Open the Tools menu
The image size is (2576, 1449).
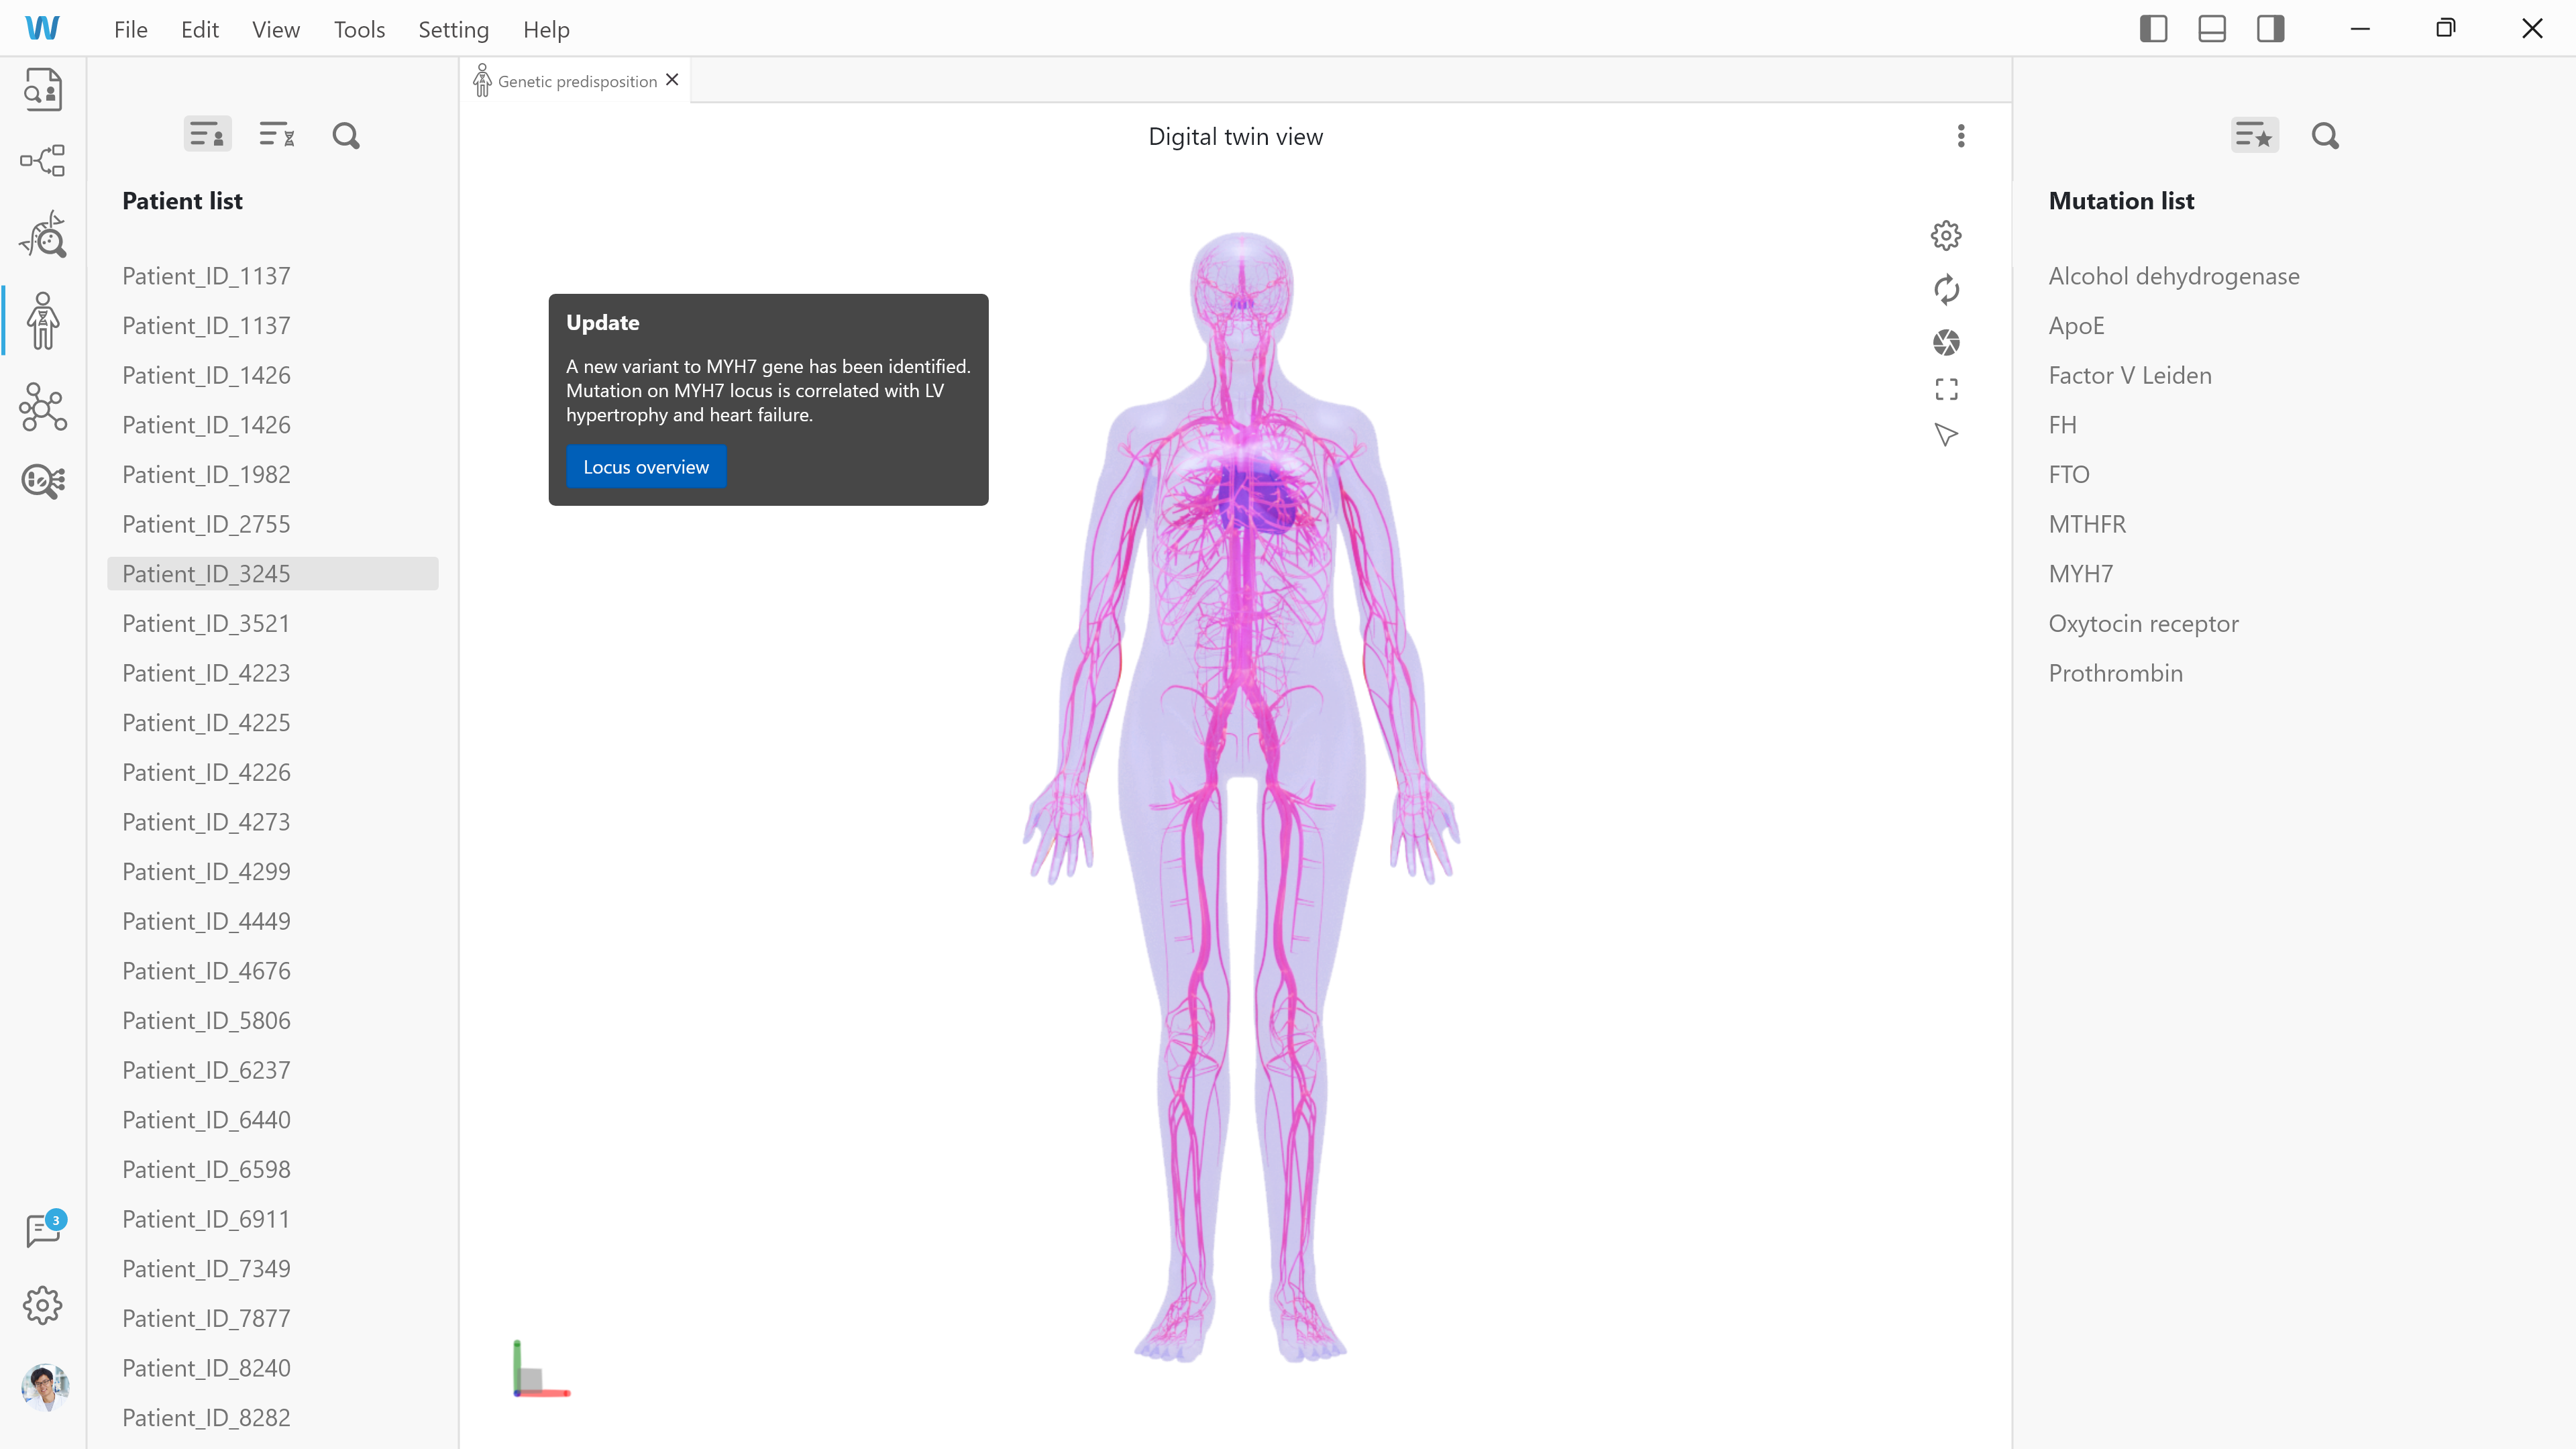[x=359, y=30]
